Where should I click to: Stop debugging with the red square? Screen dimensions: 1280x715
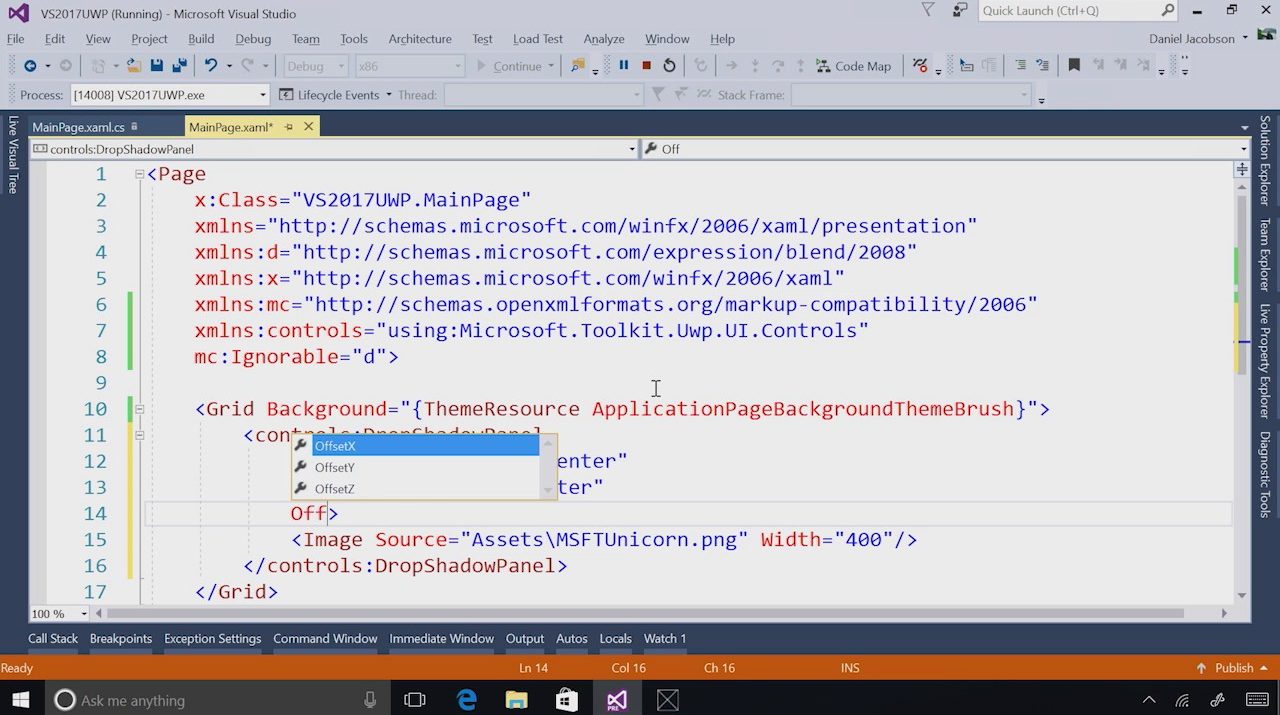tap(647, 66)
